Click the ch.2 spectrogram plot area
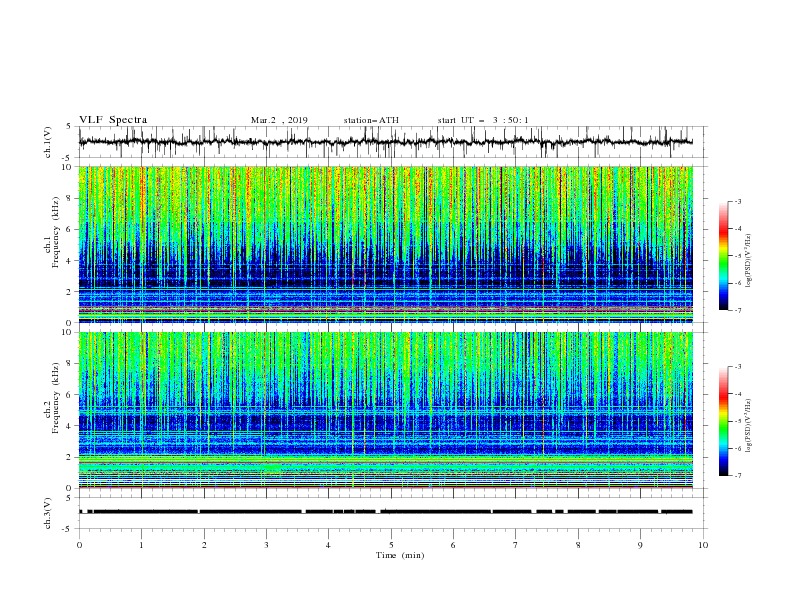 click(x=385, y=410)
